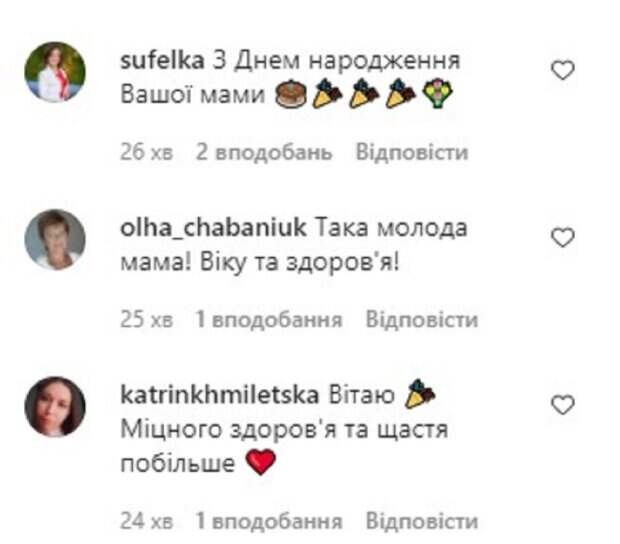This screenshot has width=620, height=544.
Task: Click the red heart emoji in the comment
Action: point(261,462)
